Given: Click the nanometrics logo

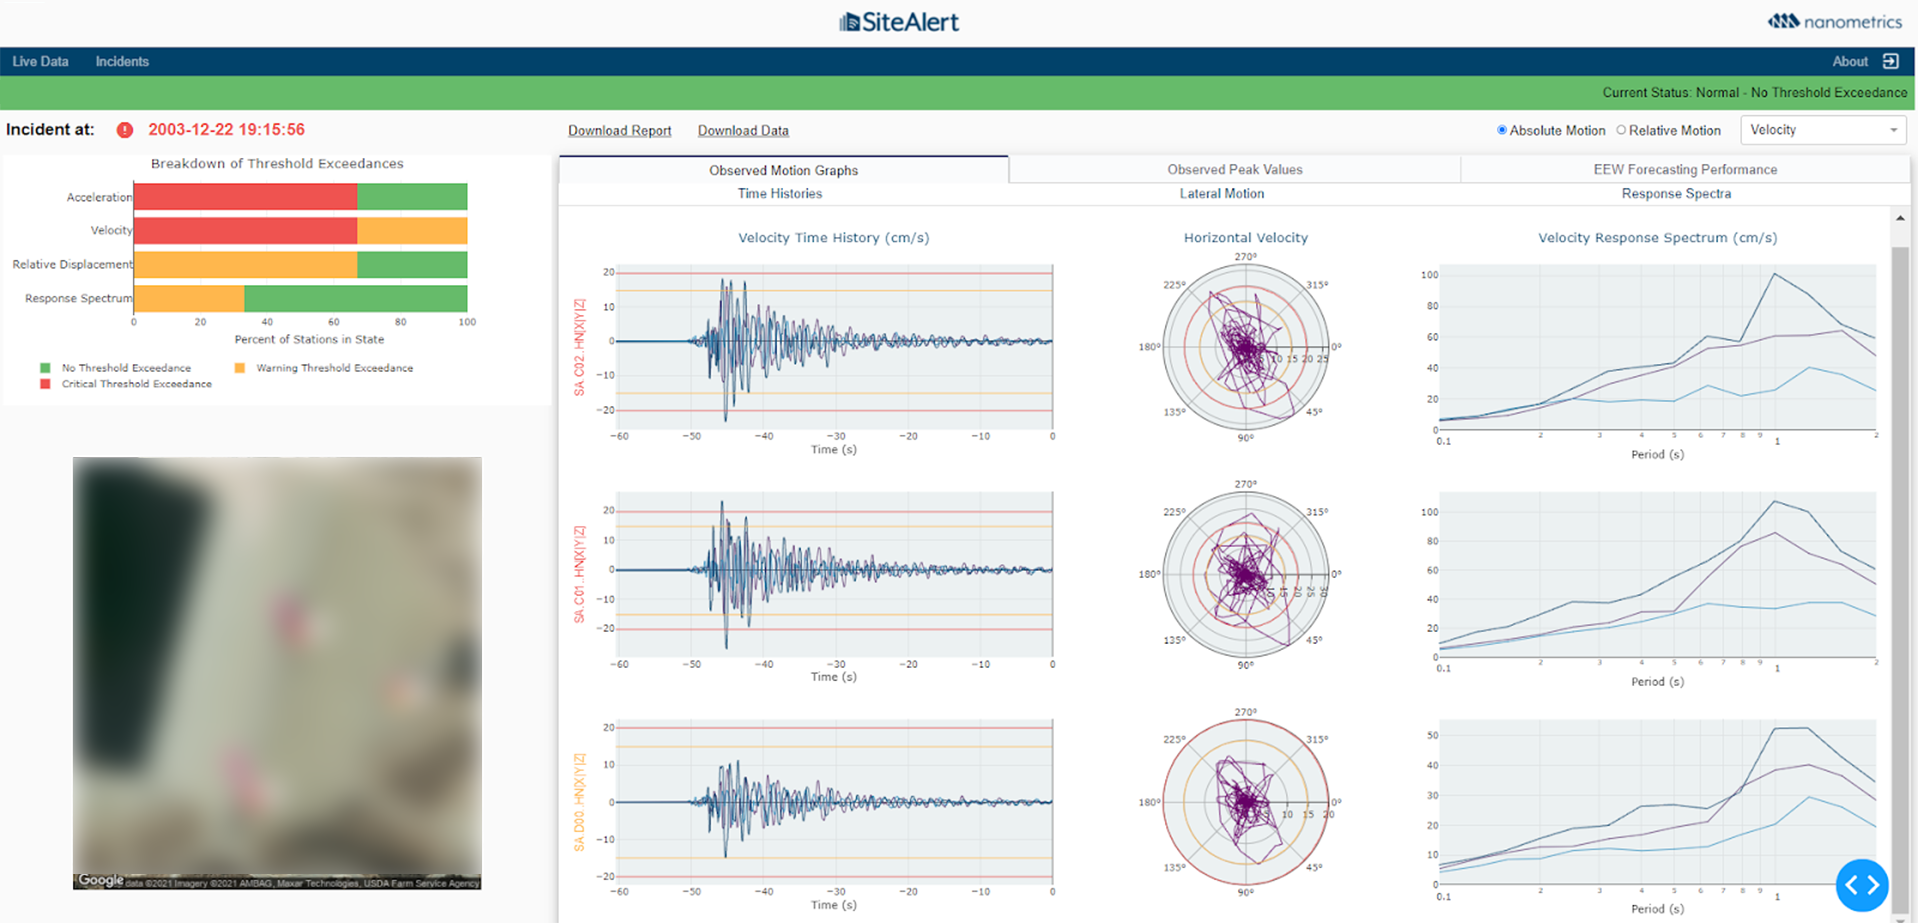Looking at the screenshot, I should point(1835,21).
